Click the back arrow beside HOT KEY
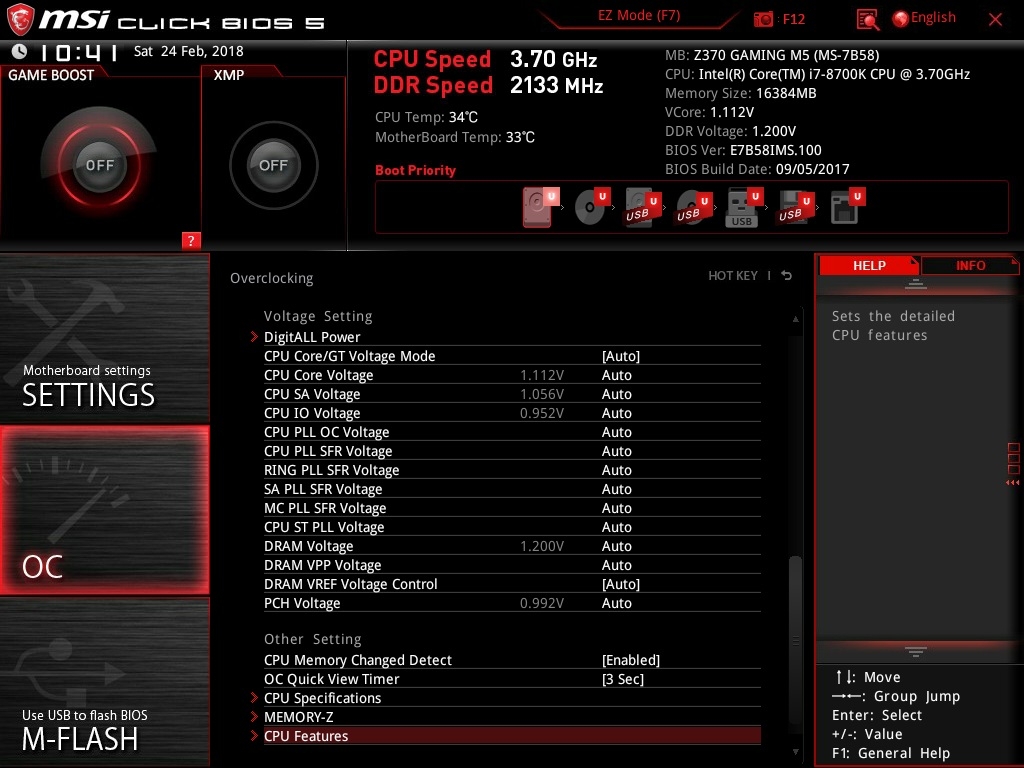The image size is (1024, 768). 787,276
